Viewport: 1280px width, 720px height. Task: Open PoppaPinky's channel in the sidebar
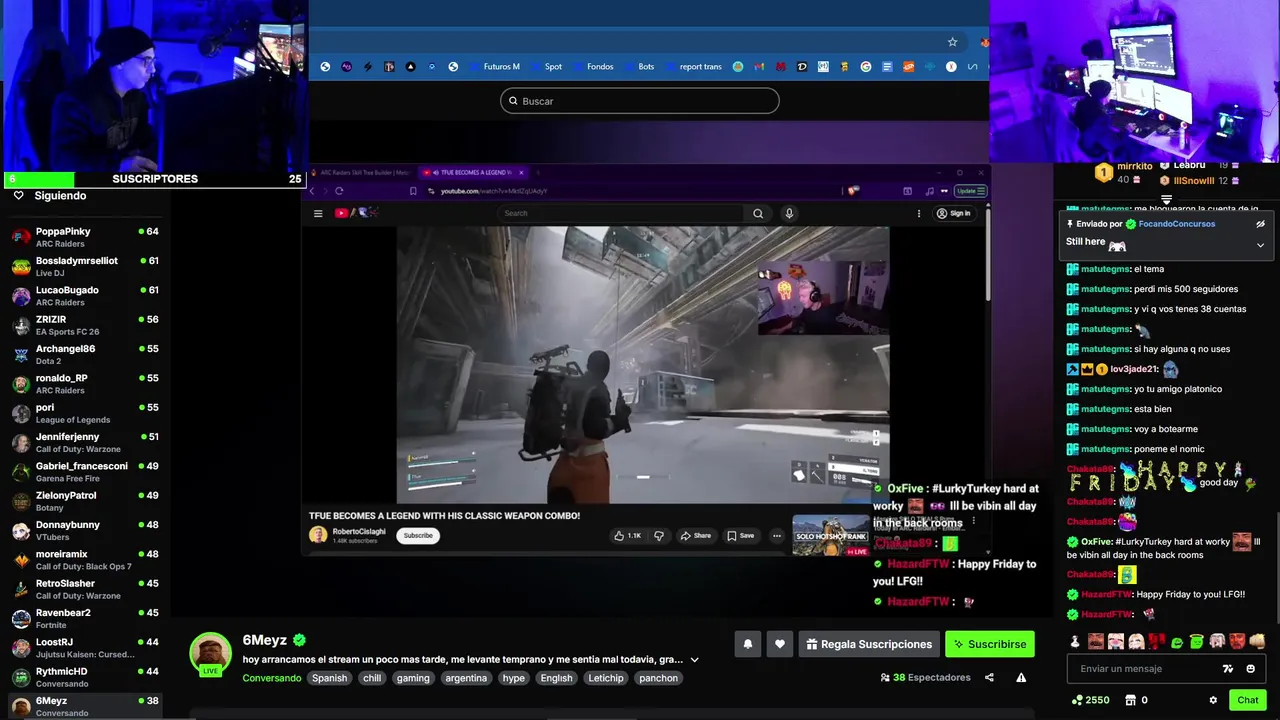[x=85, y=237]
